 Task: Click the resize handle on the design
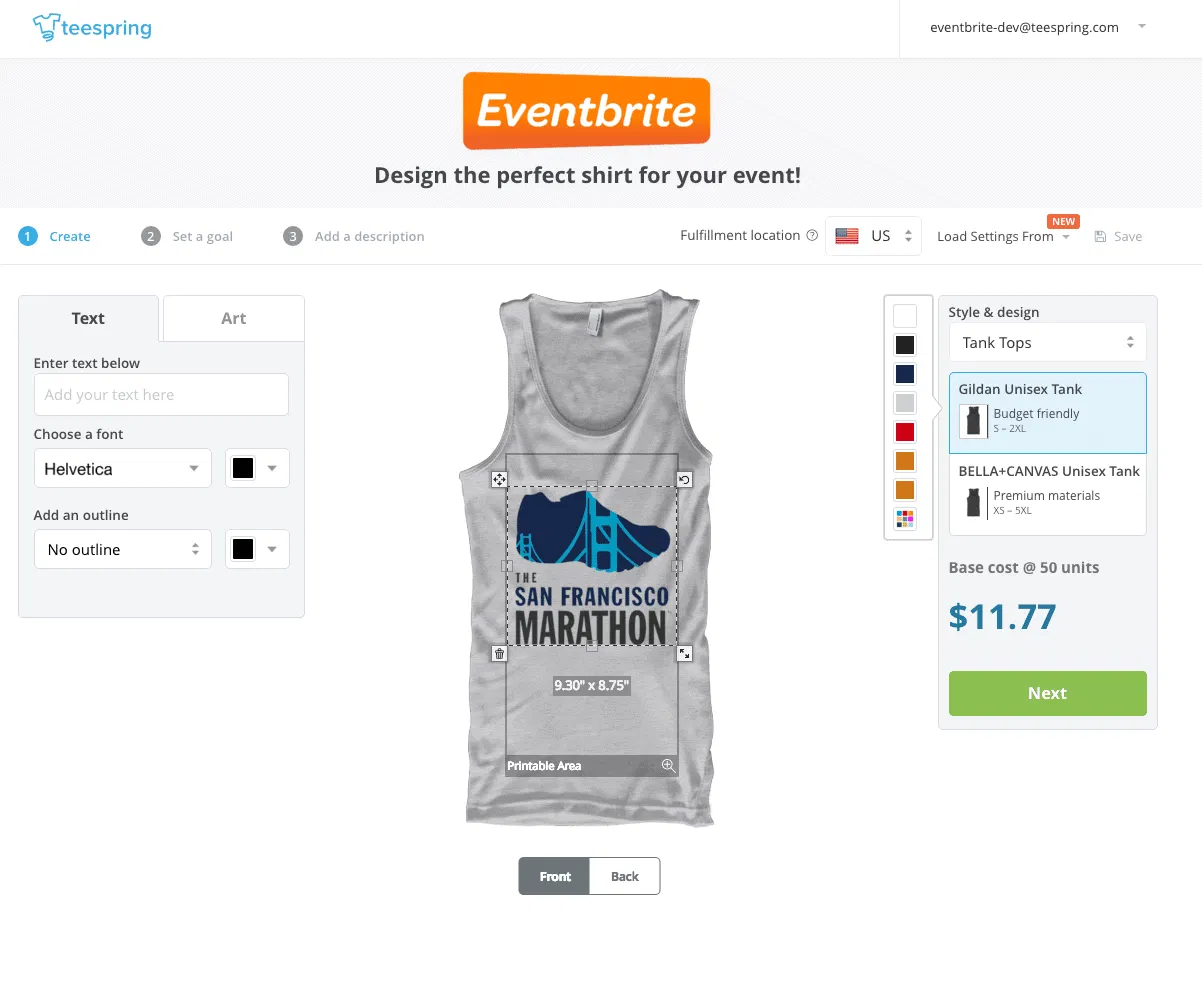685,653
